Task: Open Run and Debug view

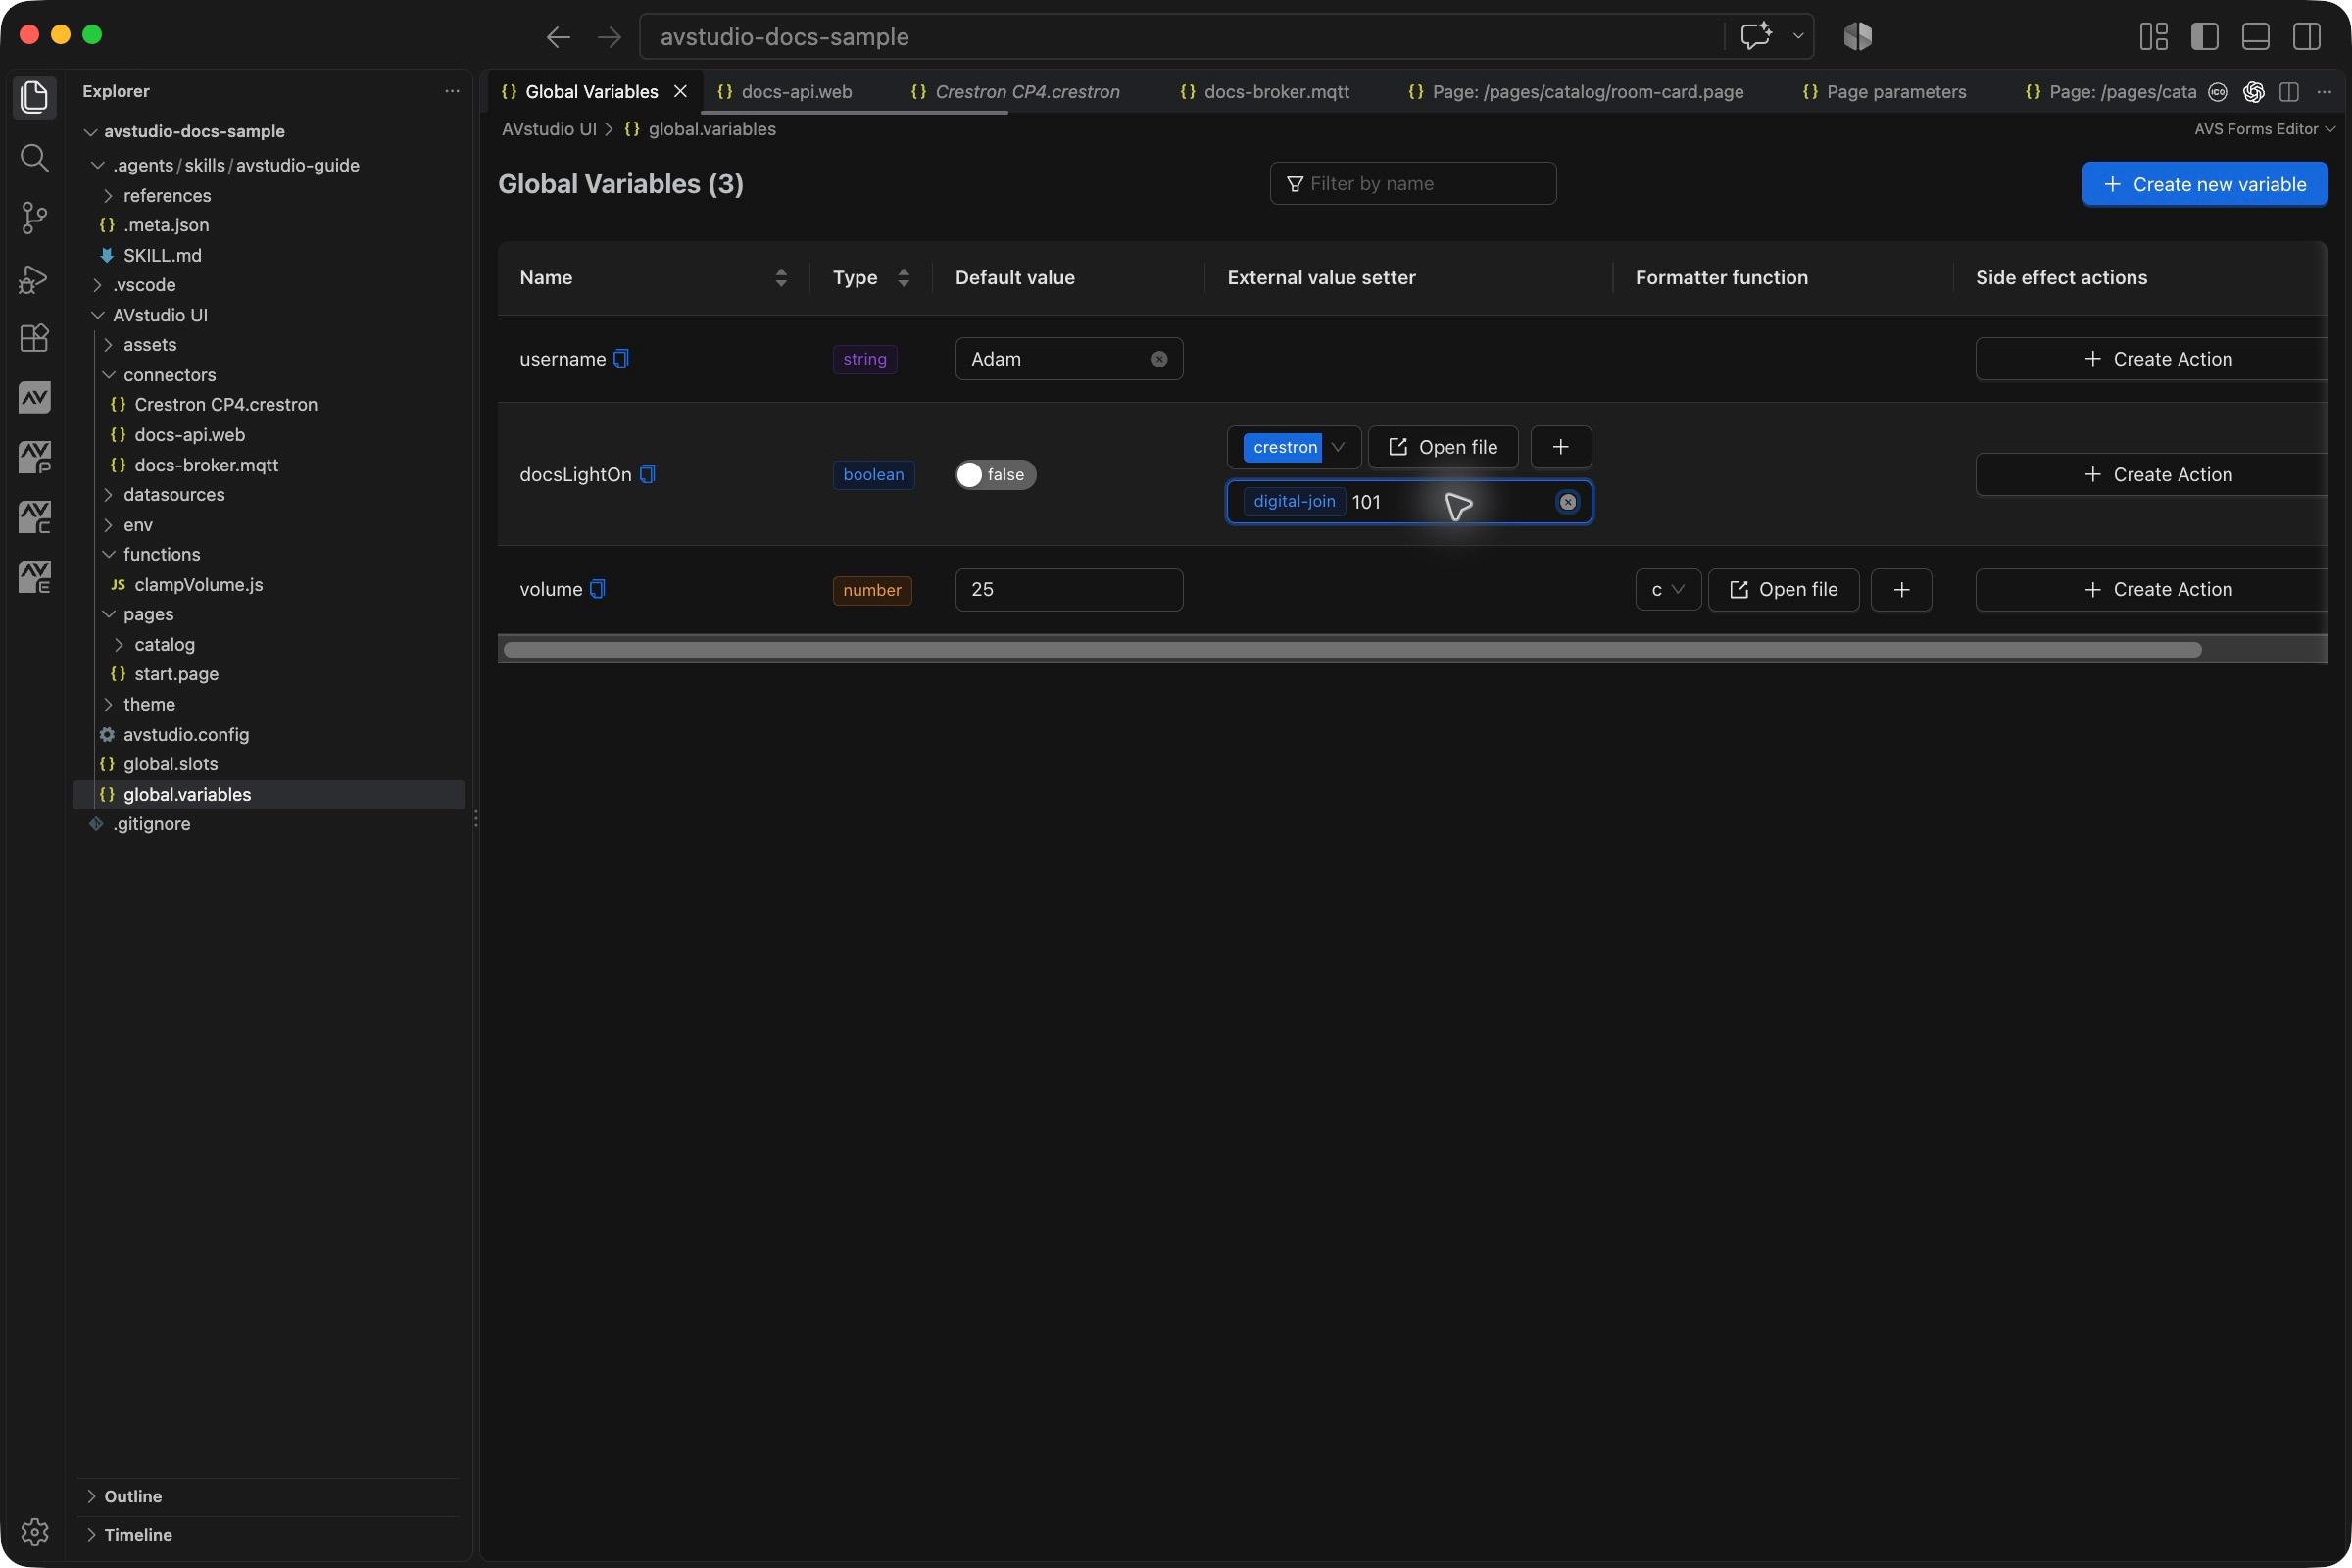Action: tap(34, 278)
